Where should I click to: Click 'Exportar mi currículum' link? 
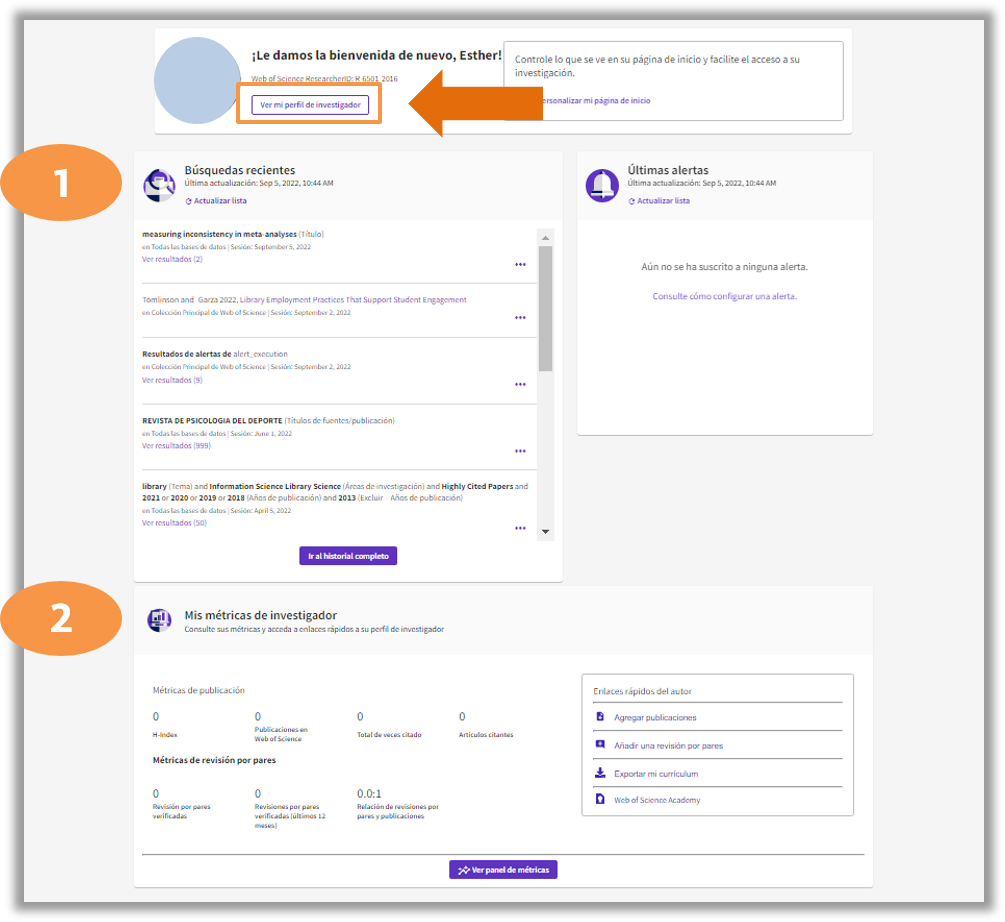[656, 774]
